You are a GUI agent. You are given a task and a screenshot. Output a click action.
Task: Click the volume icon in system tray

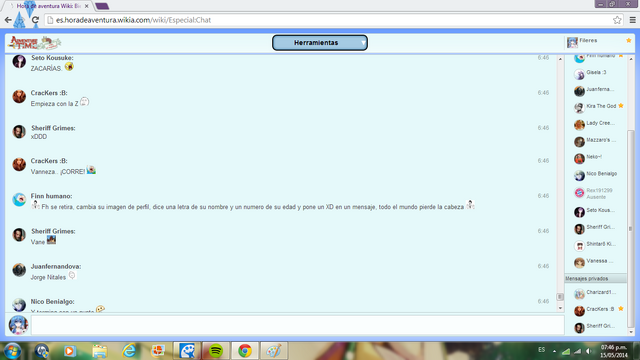click(589, 351)
